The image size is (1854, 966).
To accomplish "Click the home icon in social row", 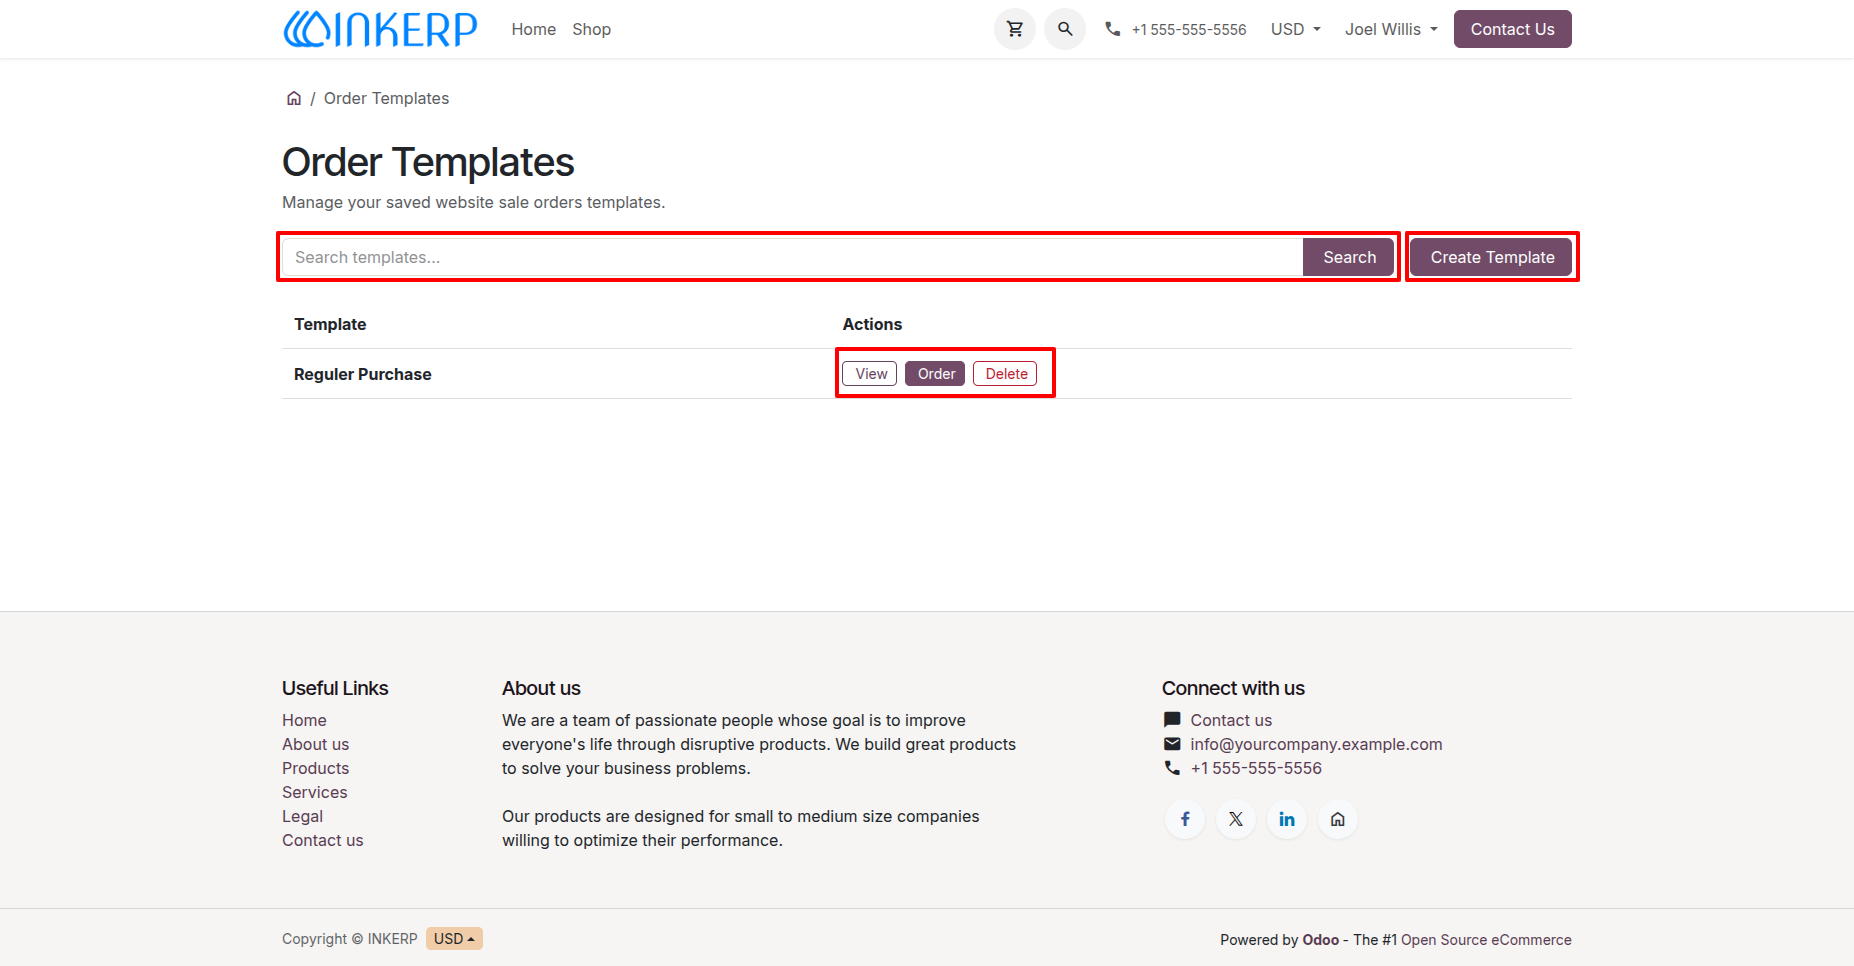I will (1338, 819).
